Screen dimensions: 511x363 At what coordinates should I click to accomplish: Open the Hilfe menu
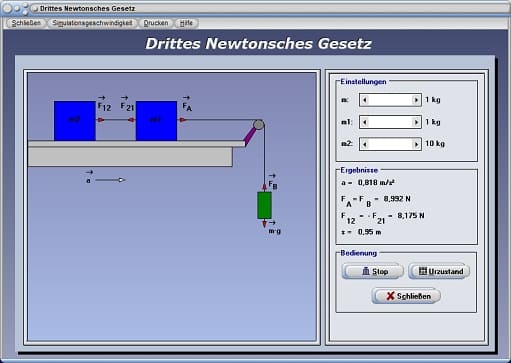tap(186, 23)
